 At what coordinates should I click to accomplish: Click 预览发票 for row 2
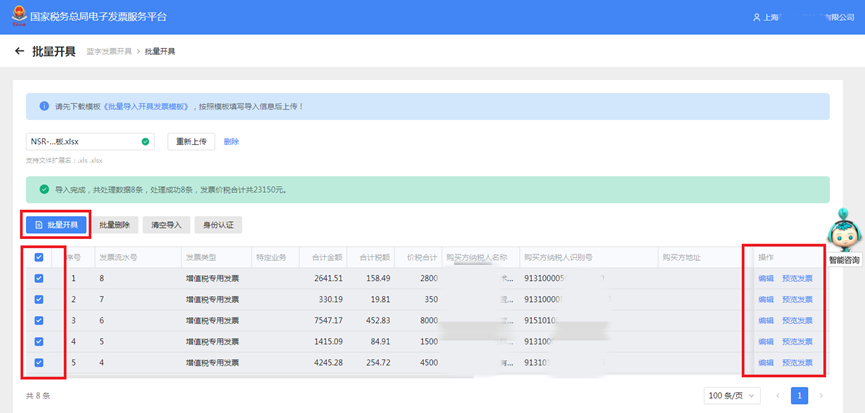(x=797, y=299)
